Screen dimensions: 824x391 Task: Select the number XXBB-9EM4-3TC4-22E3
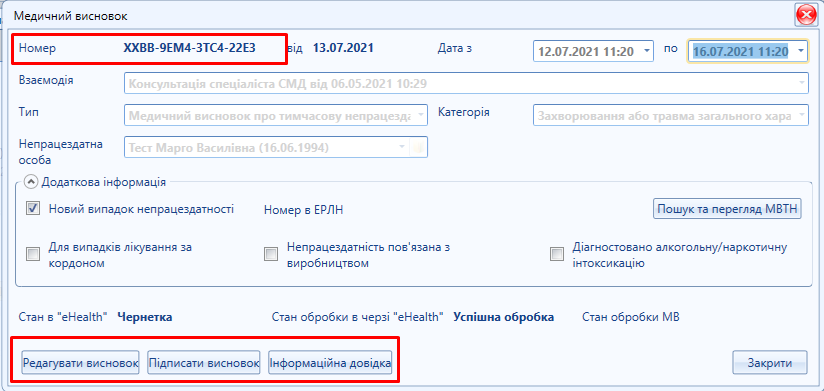click(x=190, y=48)
